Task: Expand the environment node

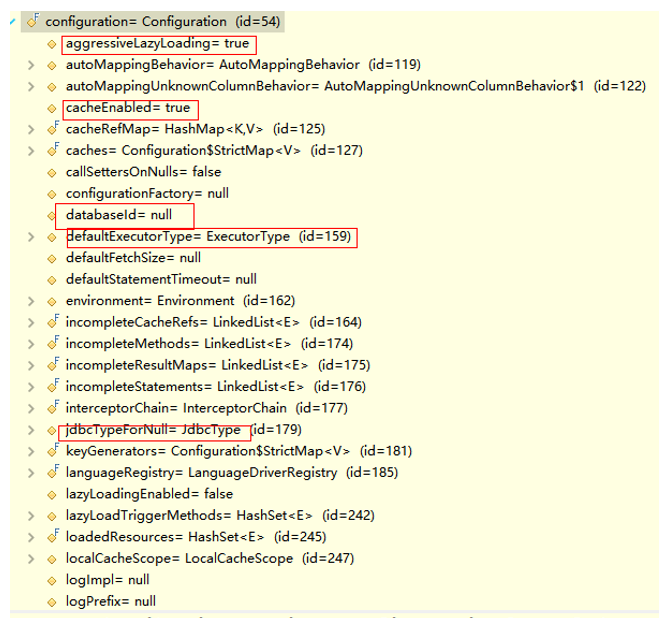Action: point(31,301)
